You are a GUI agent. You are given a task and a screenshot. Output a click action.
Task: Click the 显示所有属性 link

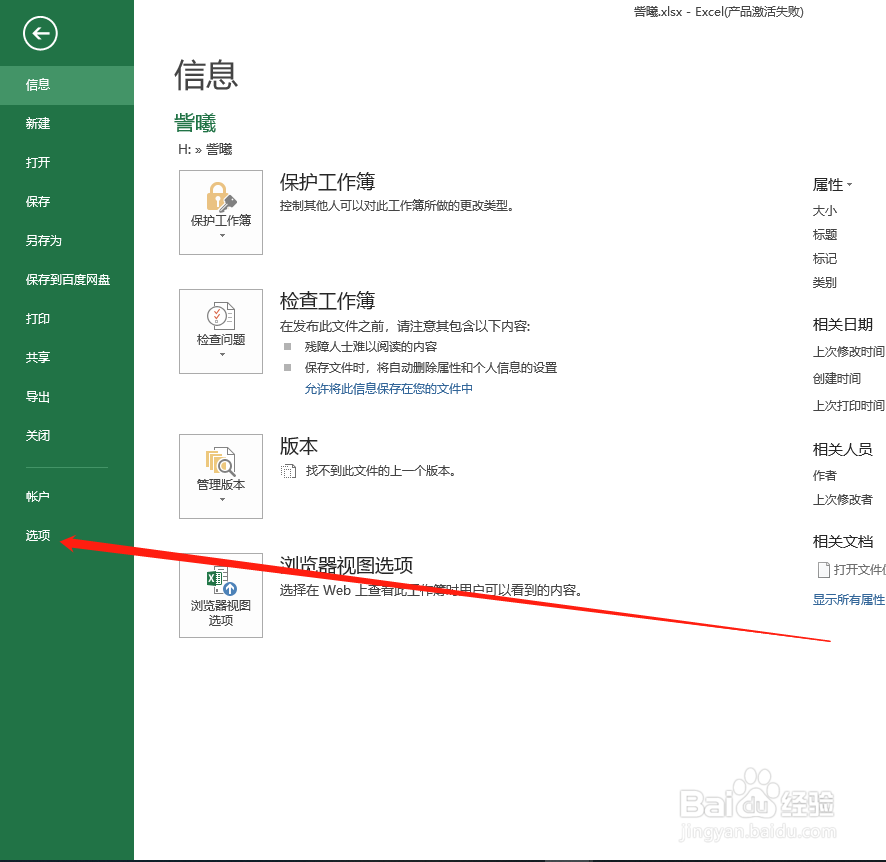tap(849, 599)
